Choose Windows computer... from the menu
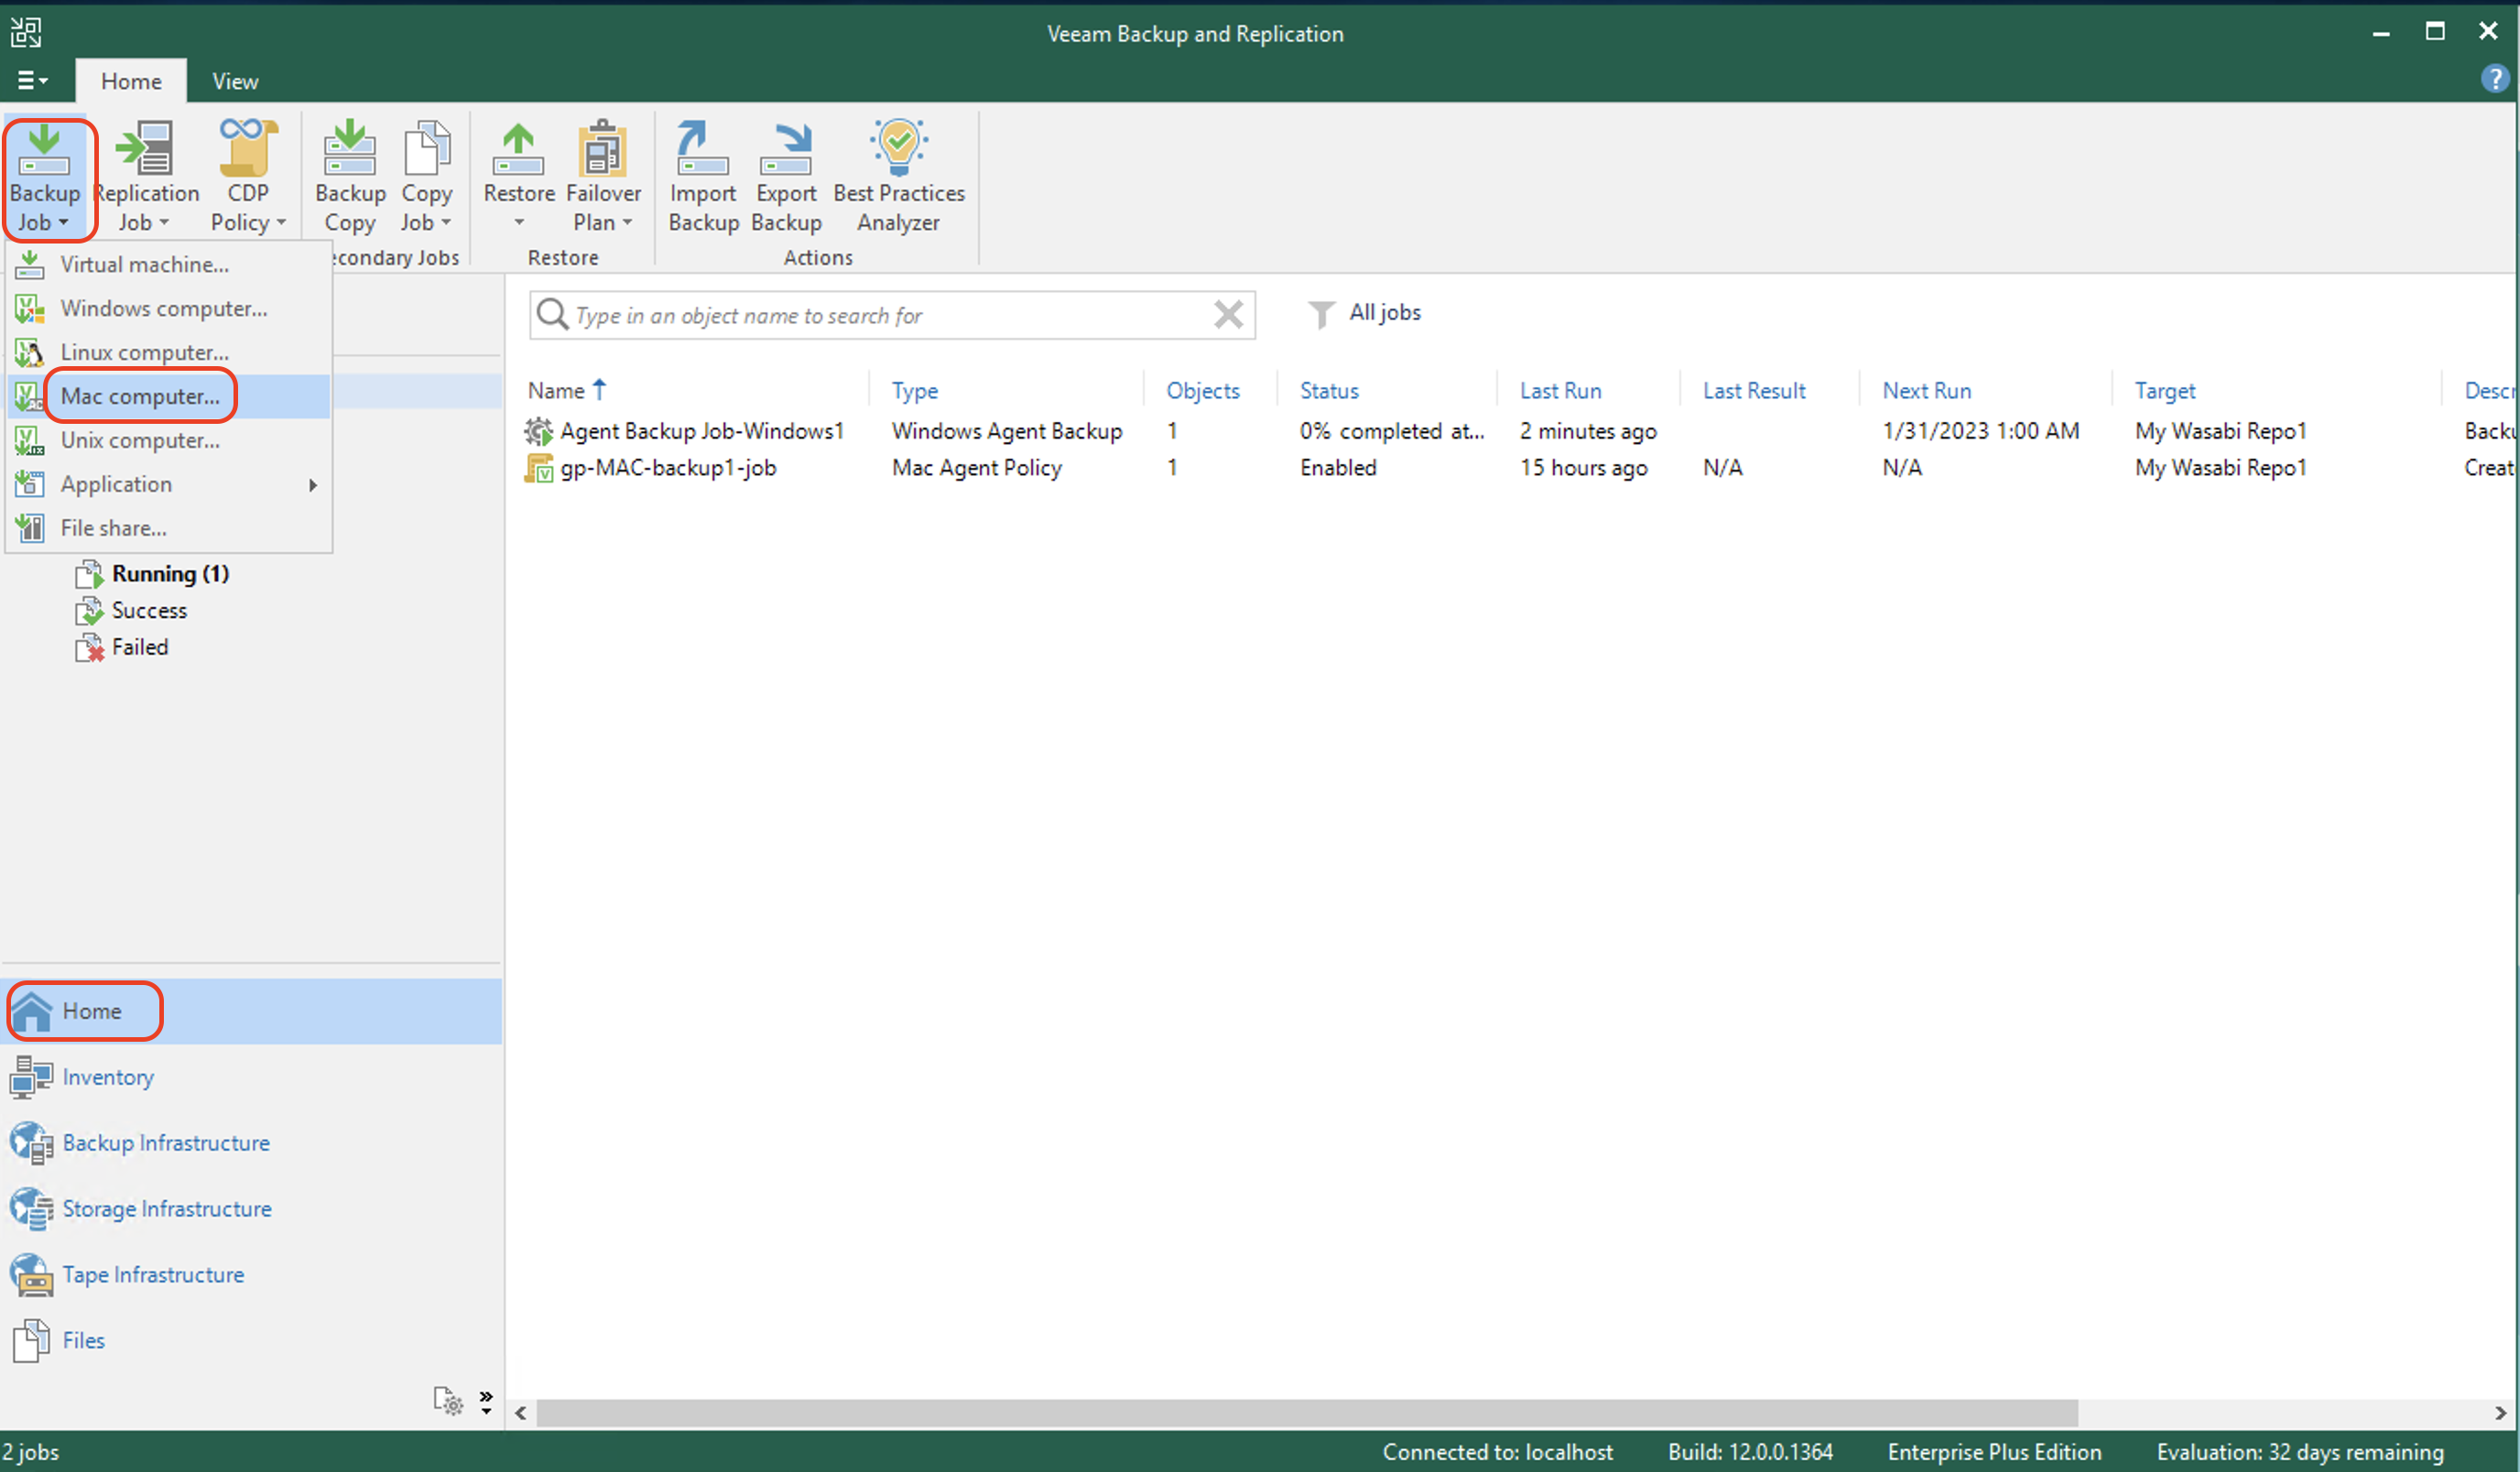The image size is (2520, 1472). (x=169, y=308)
